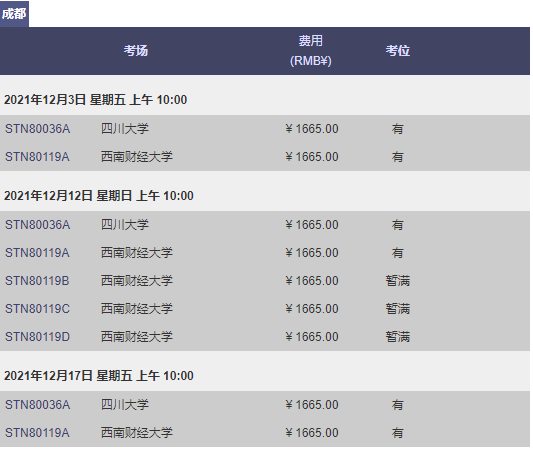Choose STN80119A 西南财经大学 on December 12
Screen dimensions: 533x450
click(265, 253)
